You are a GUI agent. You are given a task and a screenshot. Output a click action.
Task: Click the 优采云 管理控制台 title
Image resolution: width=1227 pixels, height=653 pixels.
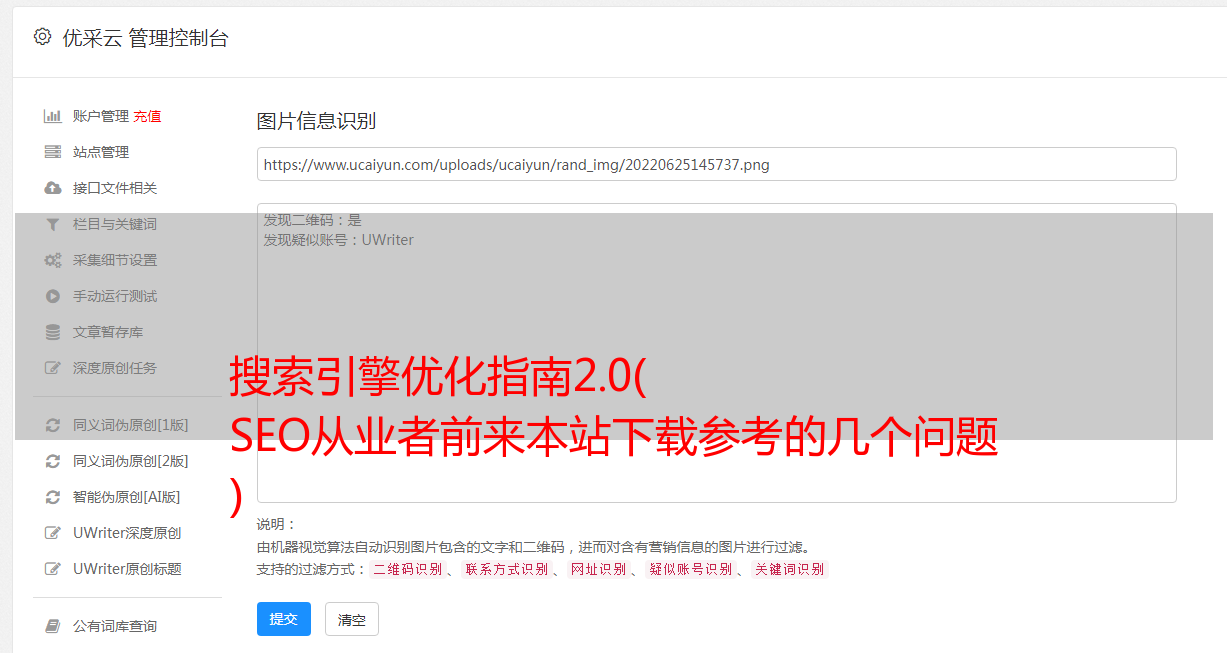(145, 38)
